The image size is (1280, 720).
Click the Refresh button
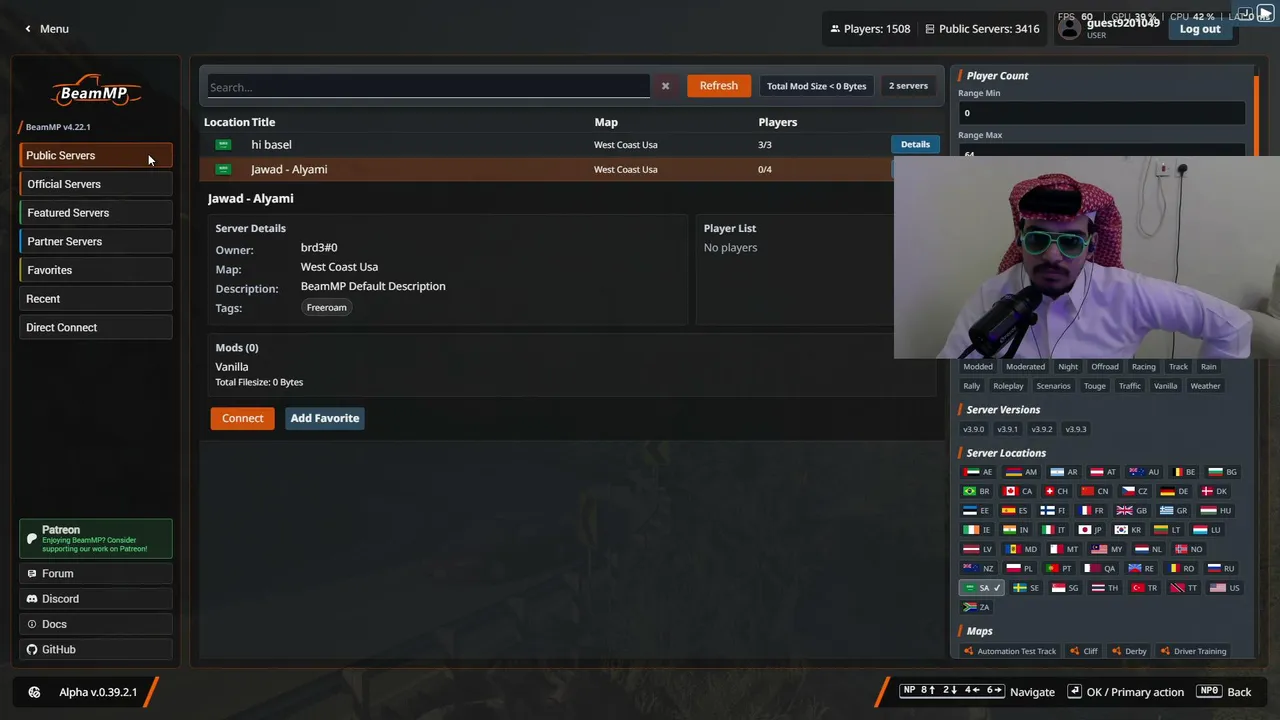(719, 86)
